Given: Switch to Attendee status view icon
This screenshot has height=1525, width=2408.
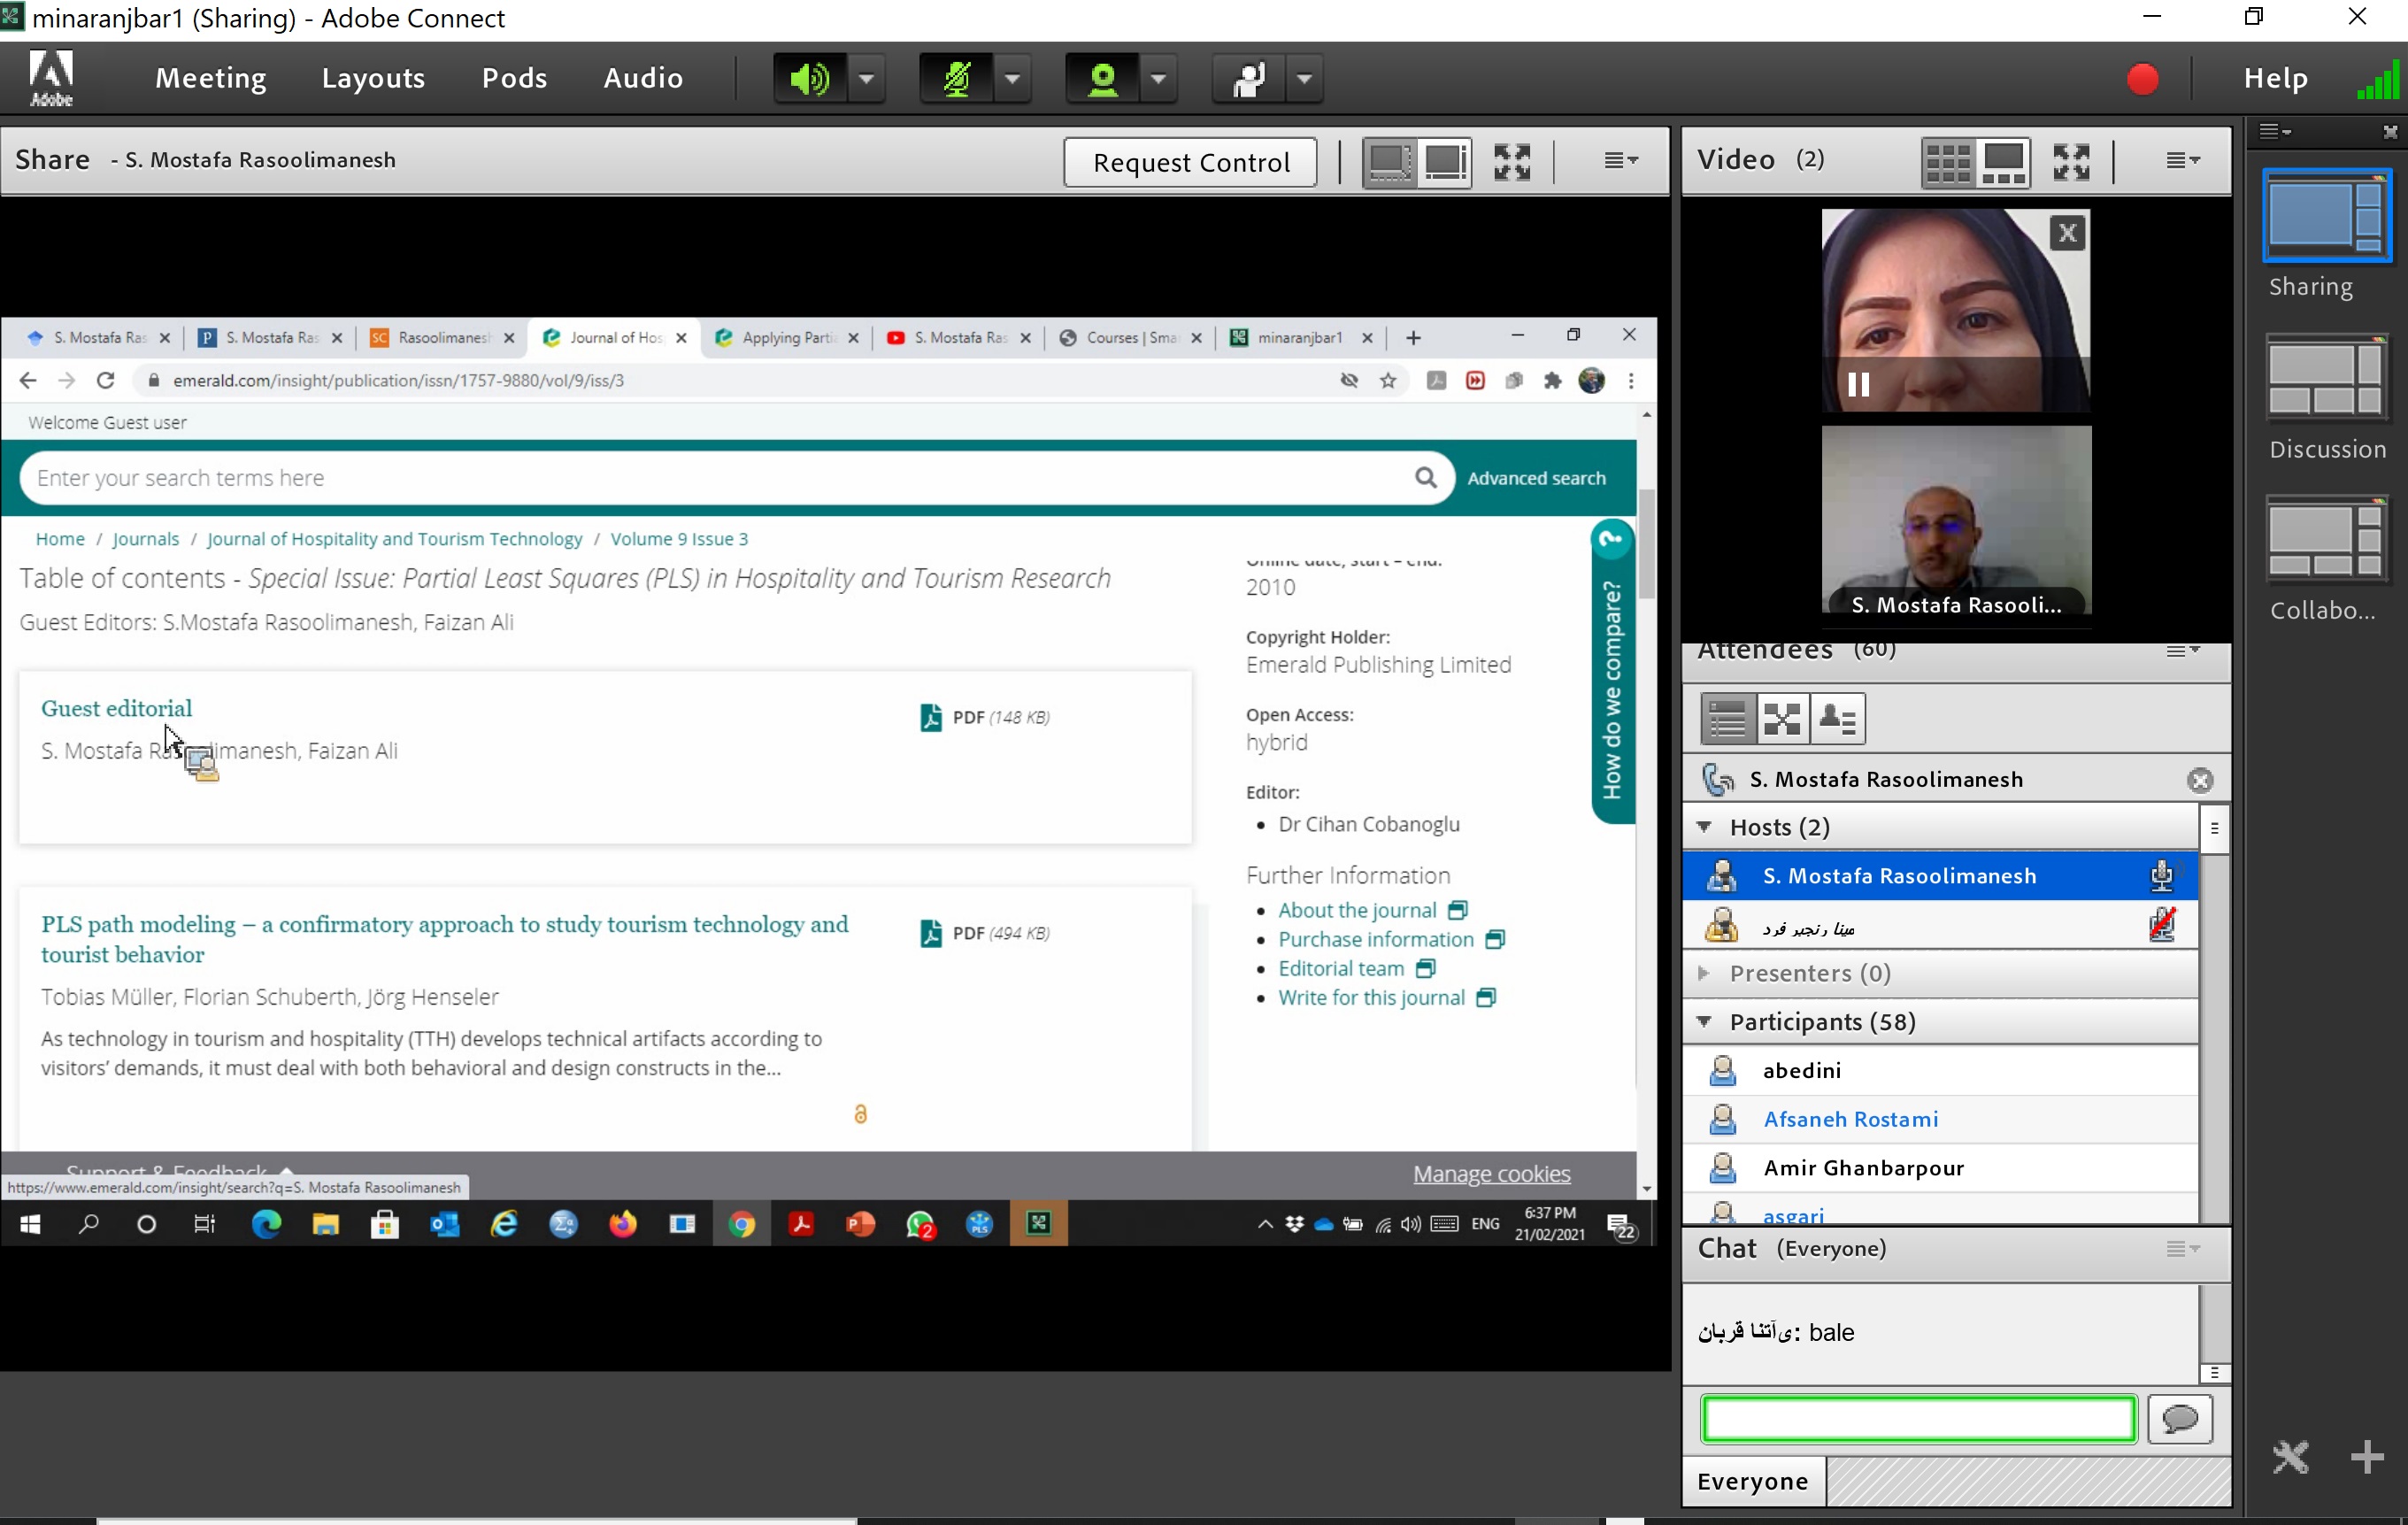Looking at the screenshot, I should pos(1837,718).
